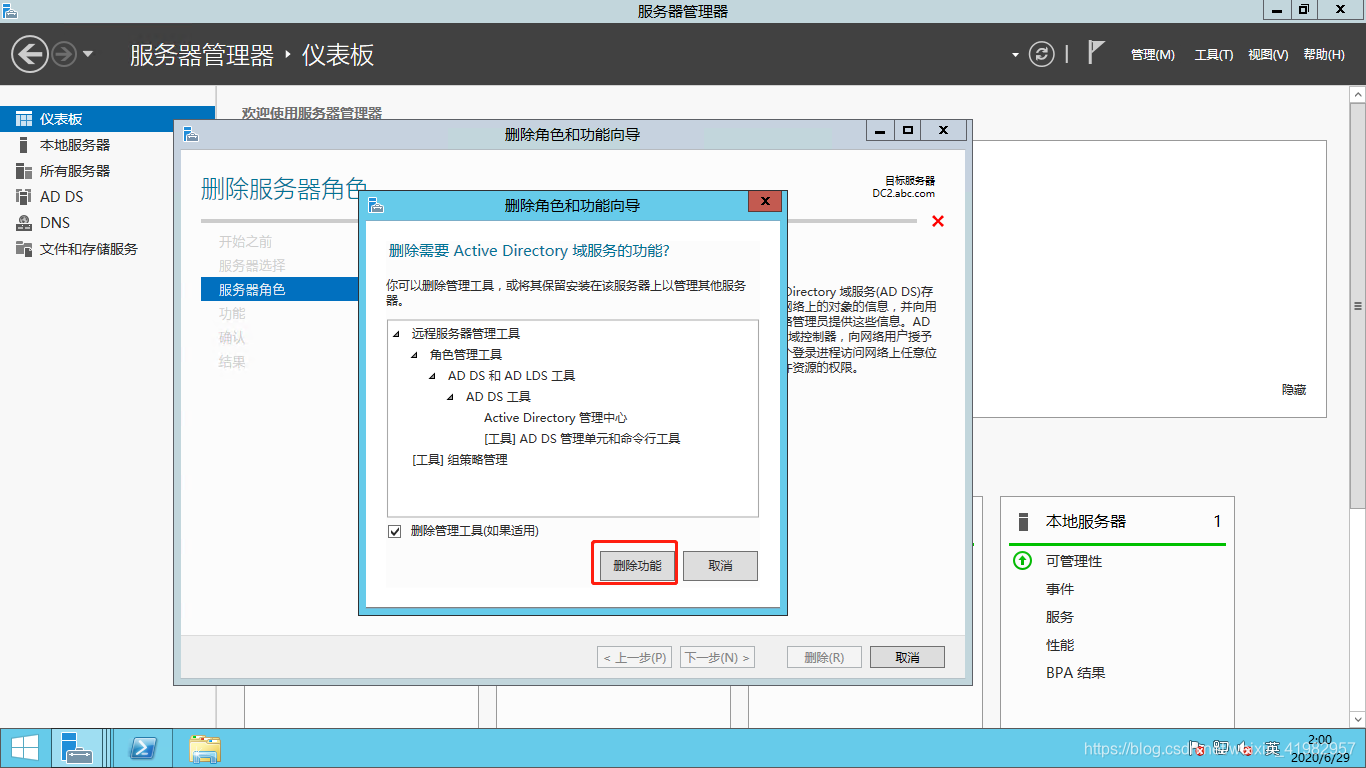Image resolution: width=1366 pixels, height=768 pixels.
Task: Click the 下一步(N) > wizard button
Action: [x=717, y=657]
